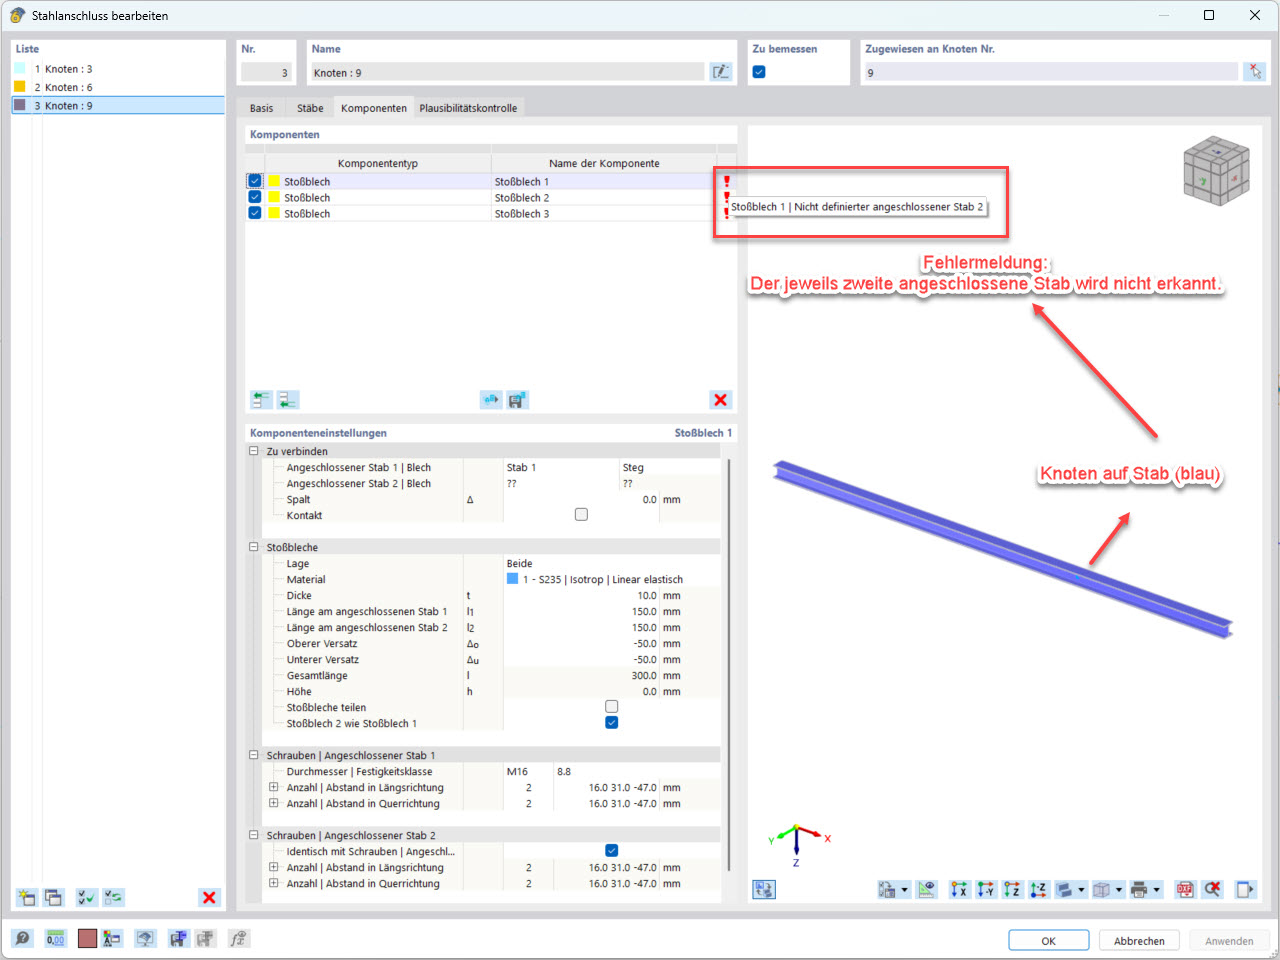Collapse the Zu verbinden section
The width and height of the screenshot is (1280, 960).
coord(254,450)
